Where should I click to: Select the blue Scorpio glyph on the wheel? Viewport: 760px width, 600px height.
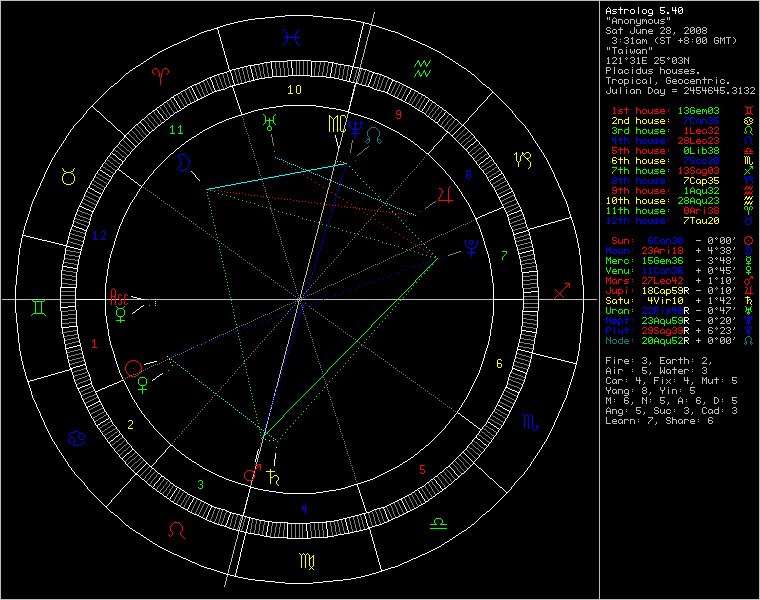pyautogui.click(x=527, y=425)
